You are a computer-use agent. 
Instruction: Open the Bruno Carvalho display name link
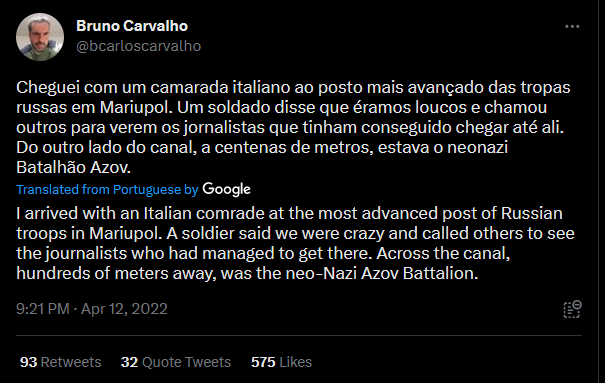(x=132, y=26)
